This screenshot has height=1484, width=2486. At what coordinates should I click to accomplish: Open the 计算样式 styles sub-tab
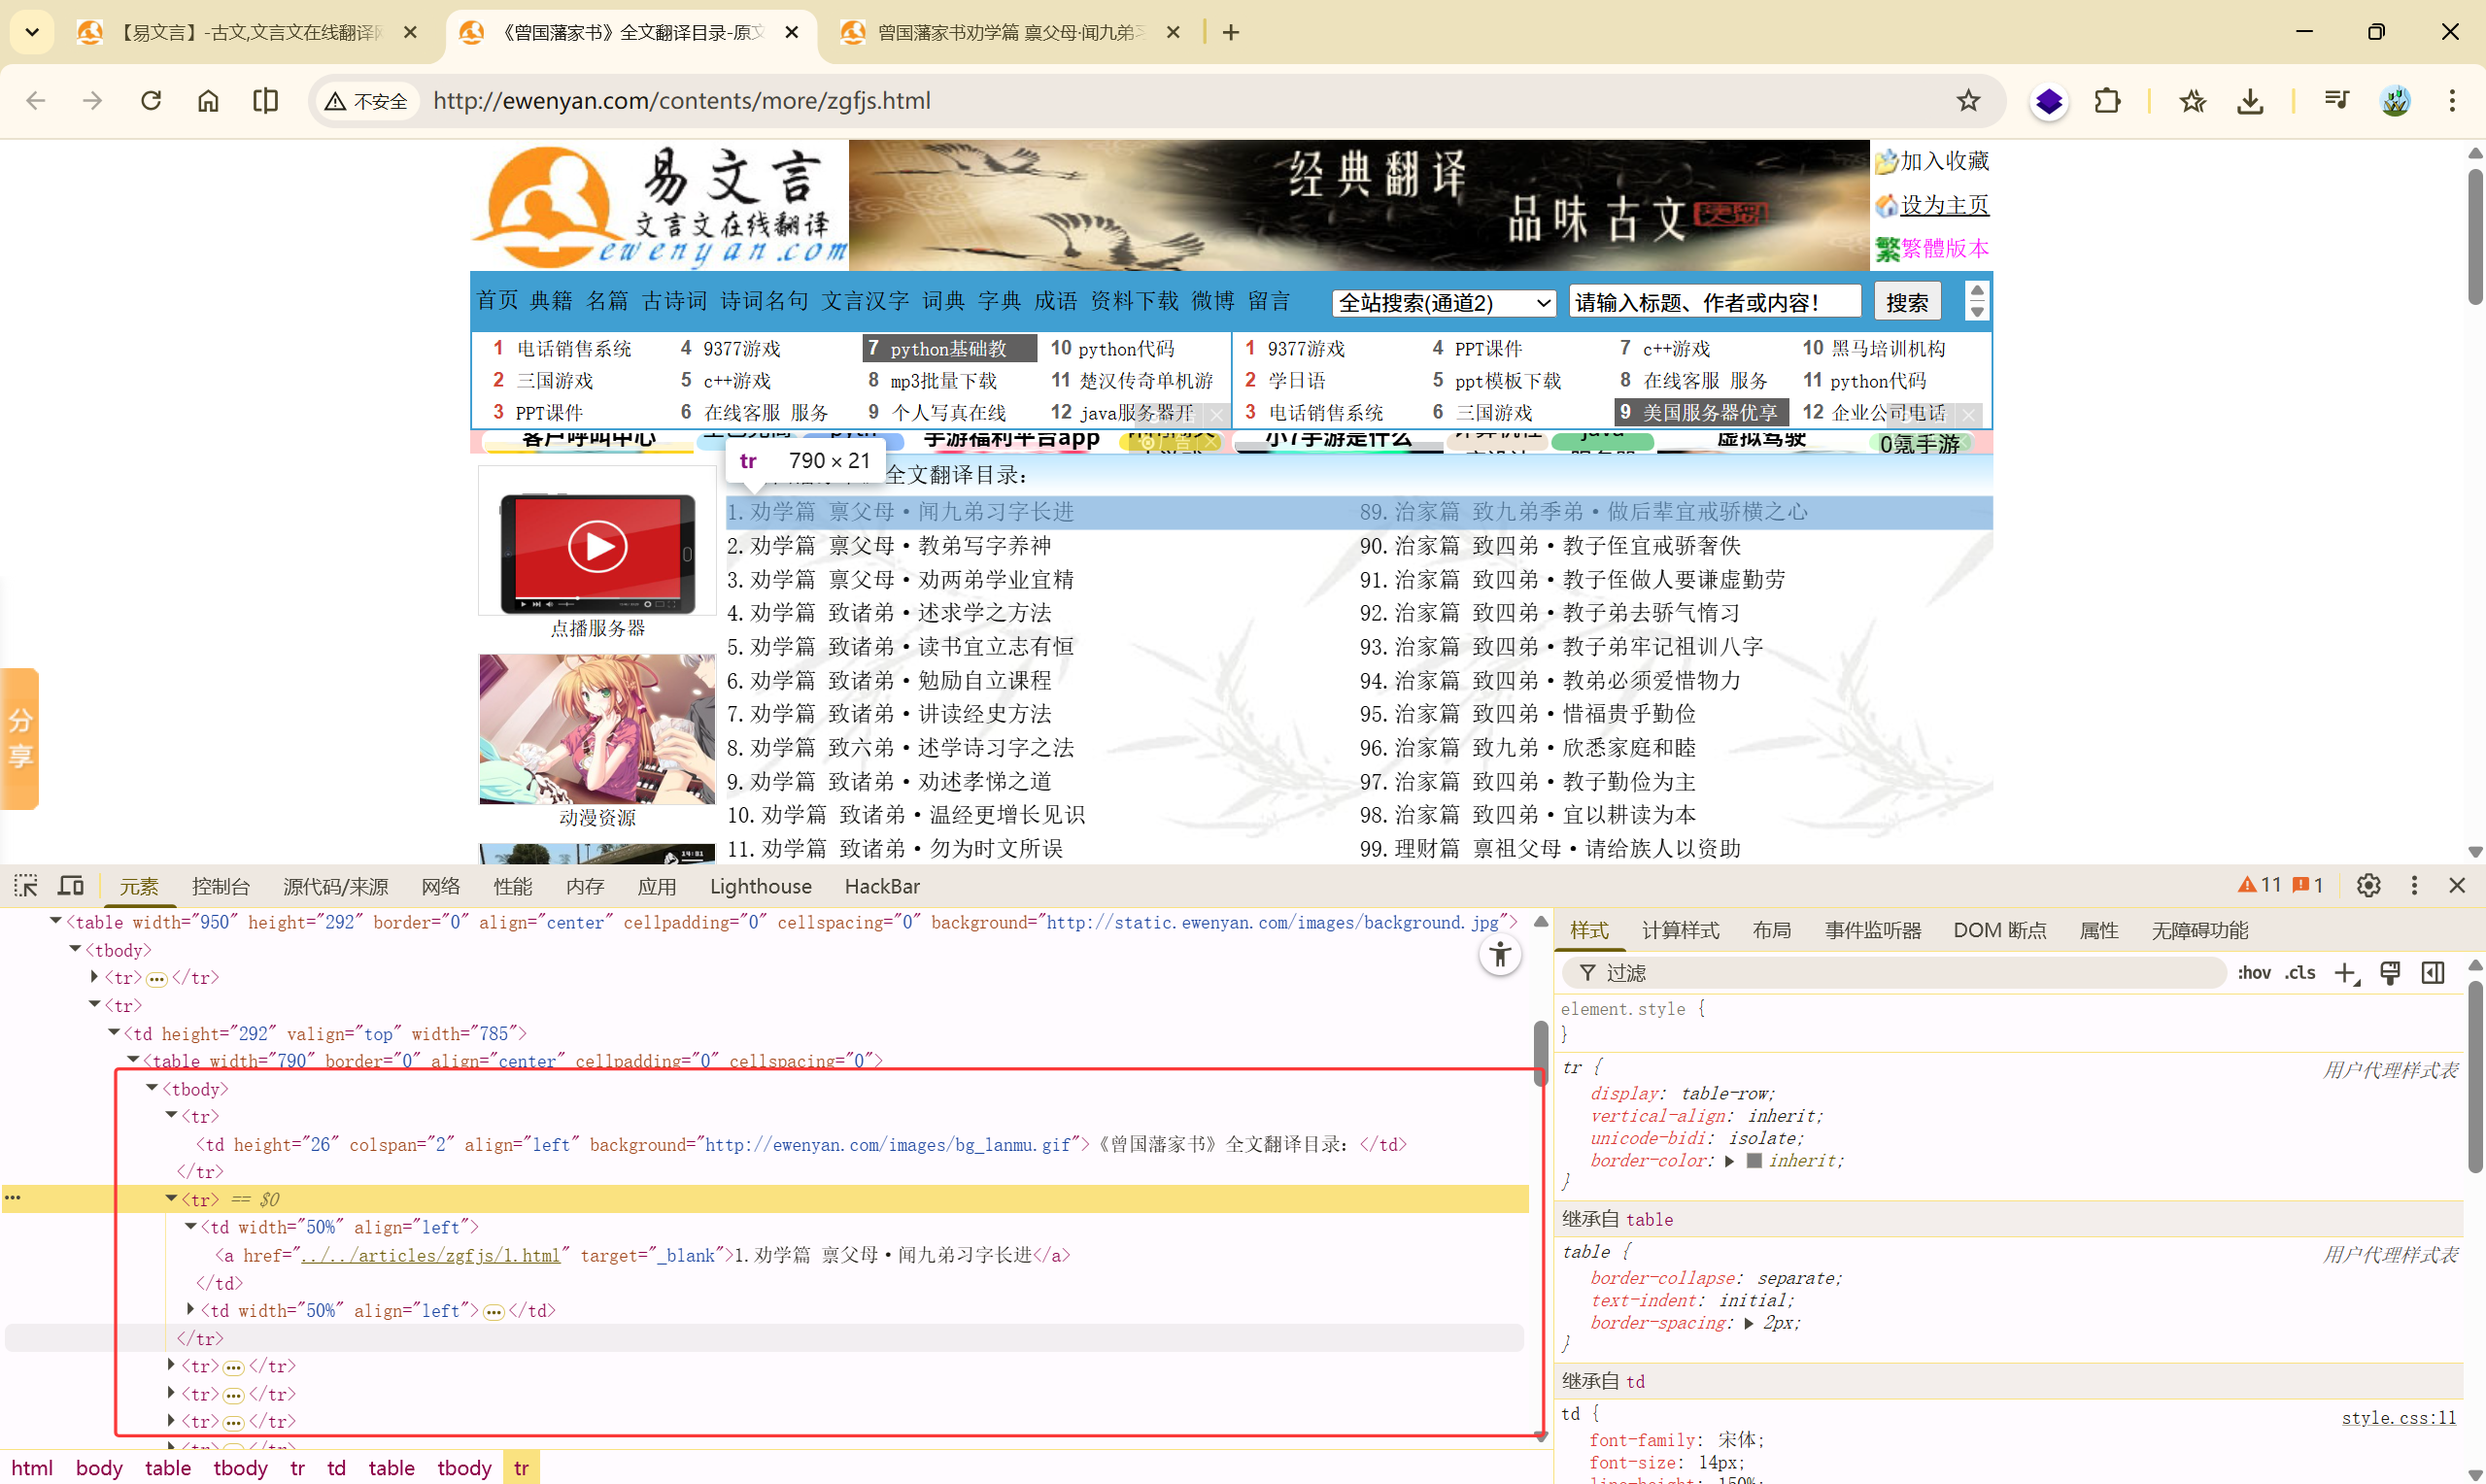pyautogui.click(x=1680, y=931)
